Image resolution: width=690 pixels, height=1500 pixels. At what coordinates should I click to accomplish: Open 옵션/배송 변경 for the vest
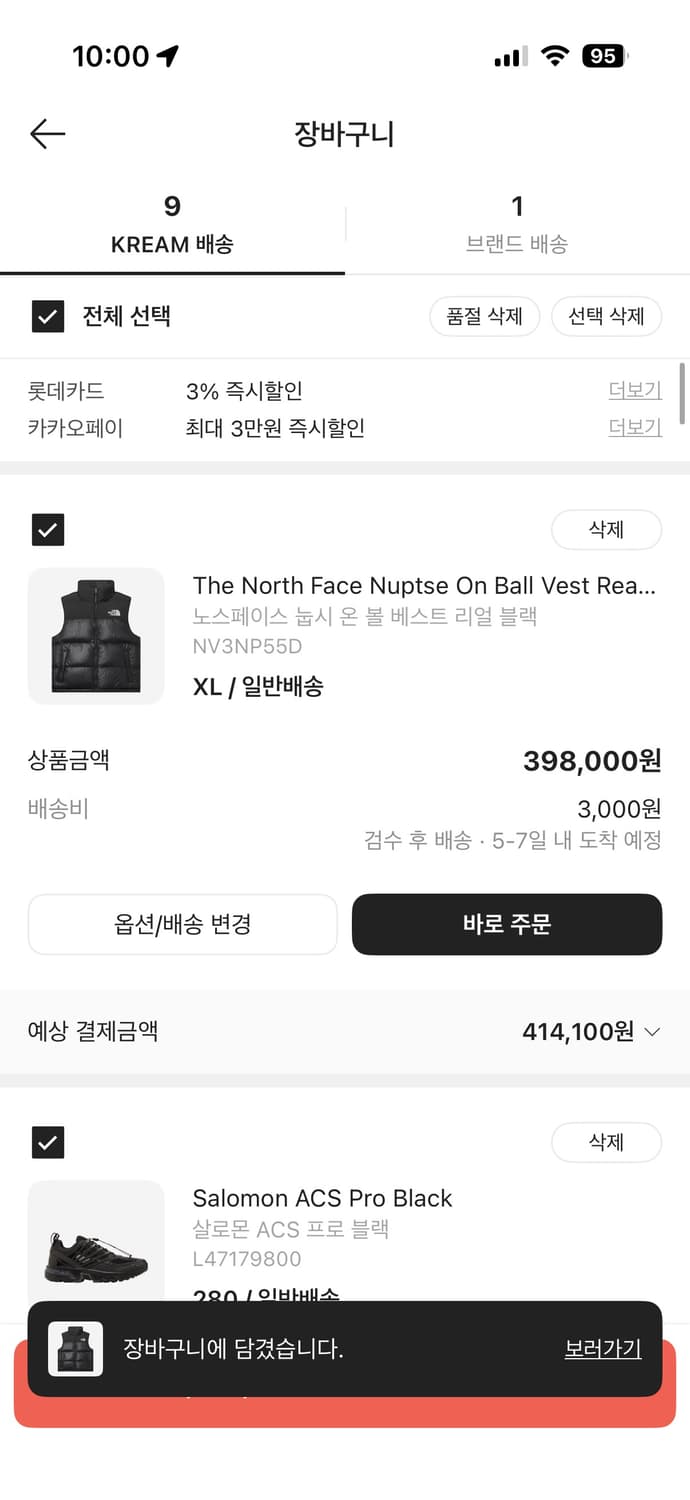pyautogui.click(x=183, y=924)
